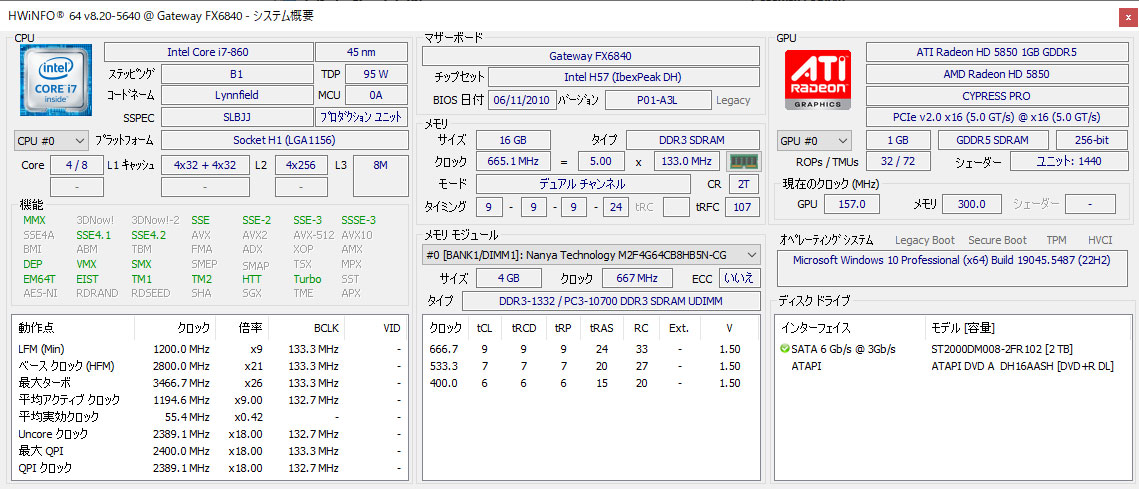The image size is (1139, 489).
Task: Click the B1 stepping field
Action: (237, 73)
